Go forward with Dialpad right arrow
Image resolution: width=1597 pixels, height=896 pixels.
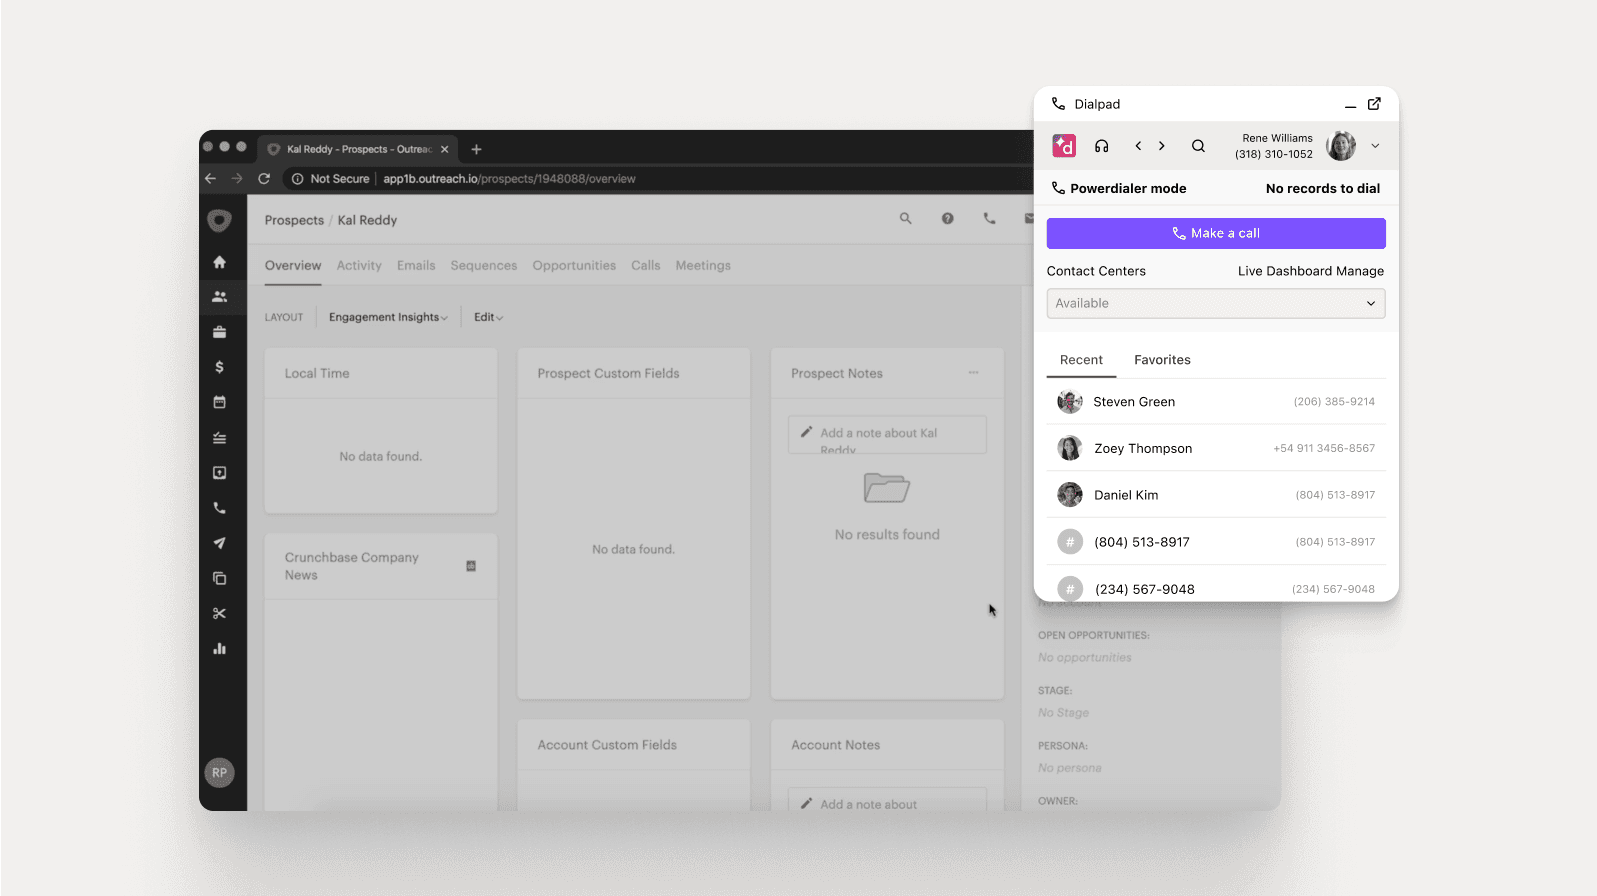[1162, 146]
